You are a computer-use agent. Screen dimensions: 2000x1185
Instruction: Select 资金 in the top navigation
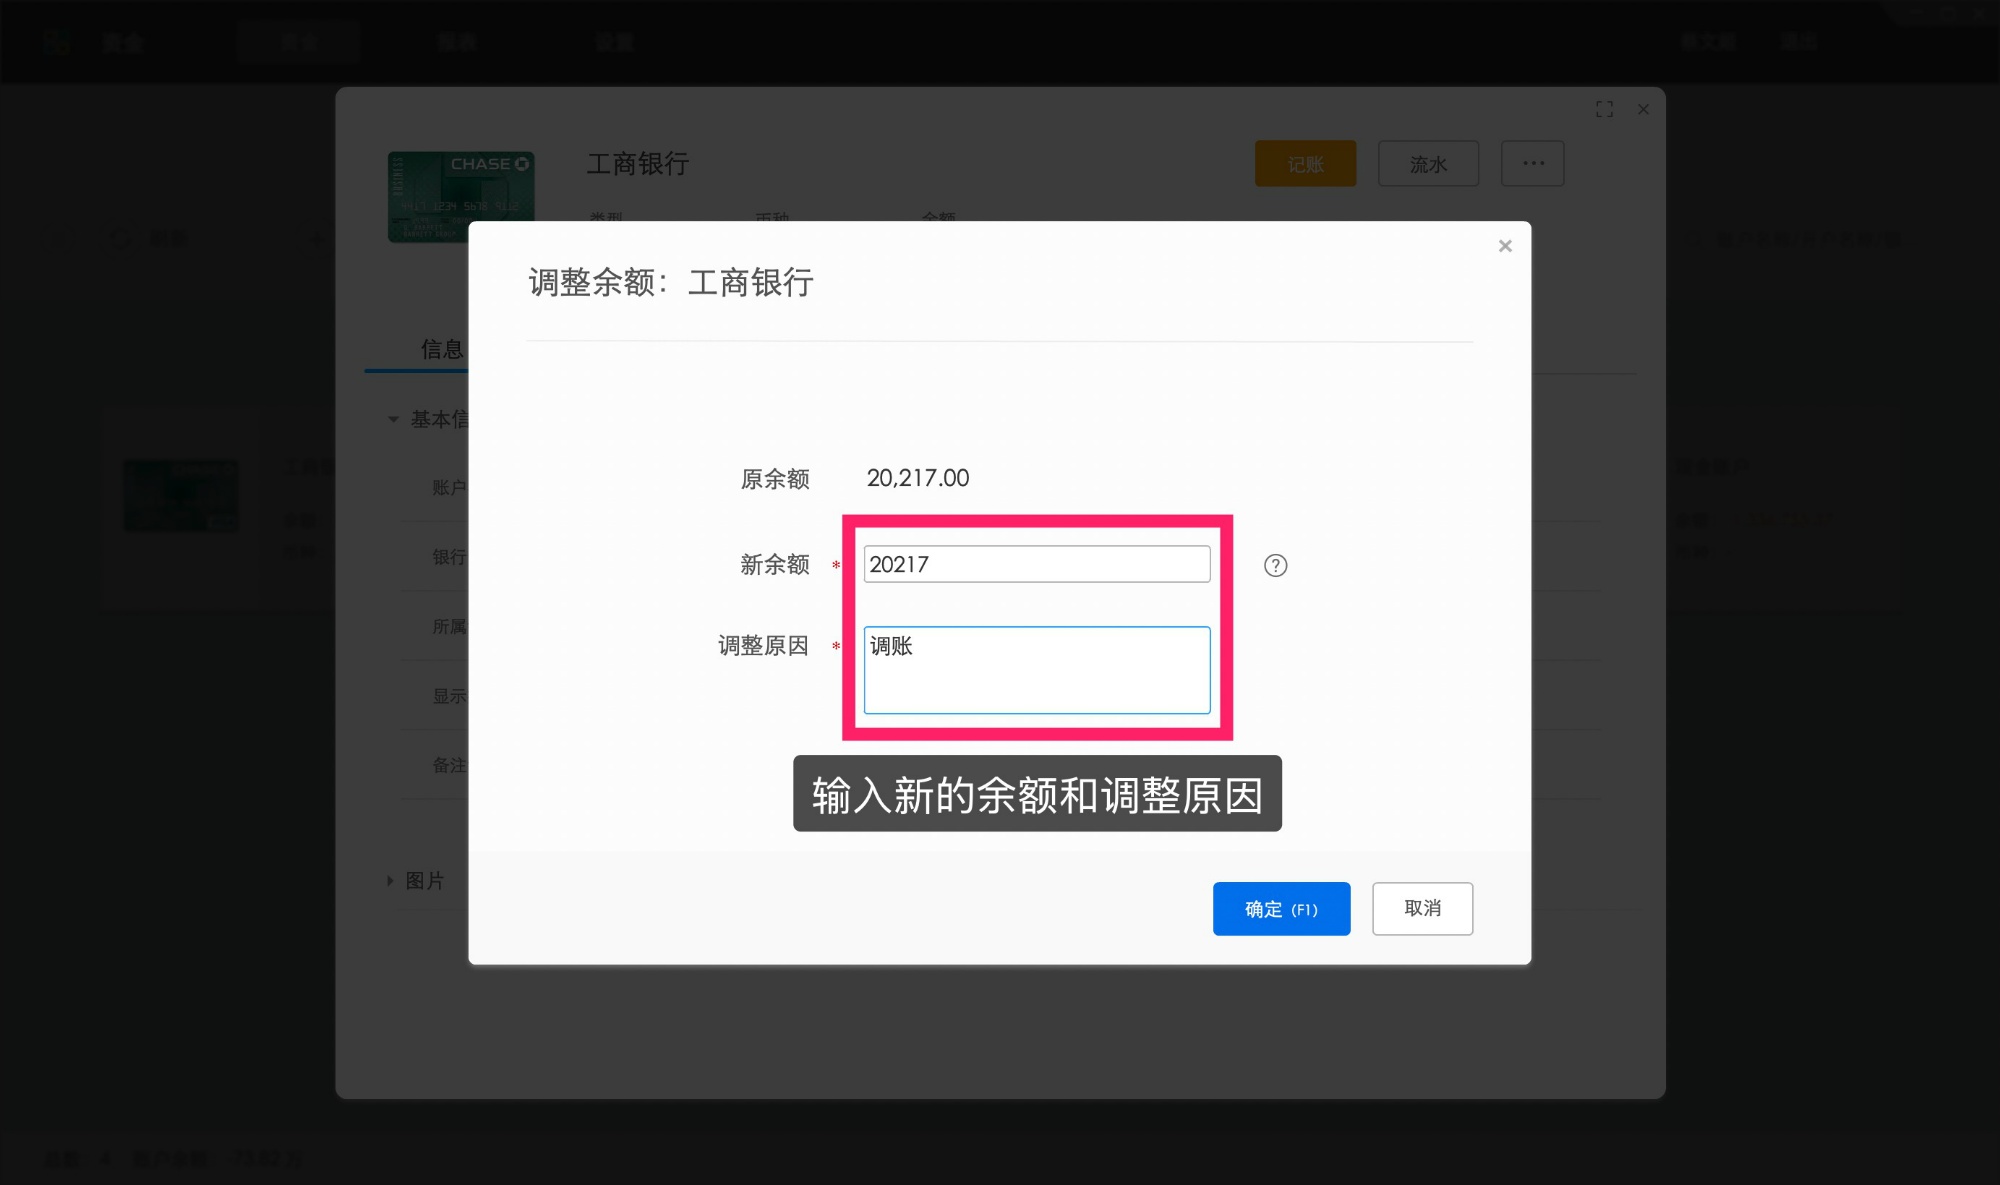coord(122,42)
